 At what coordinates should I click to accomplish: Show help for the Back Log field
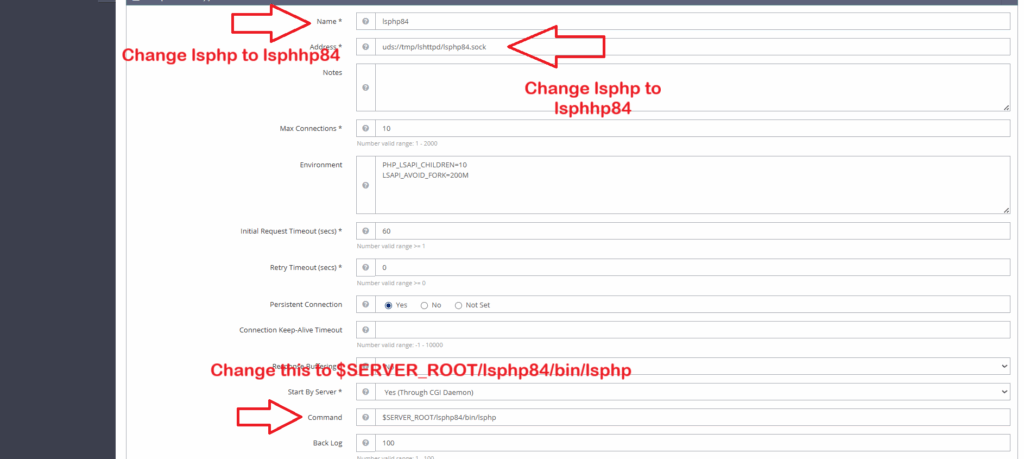click(x=365, y=443)
